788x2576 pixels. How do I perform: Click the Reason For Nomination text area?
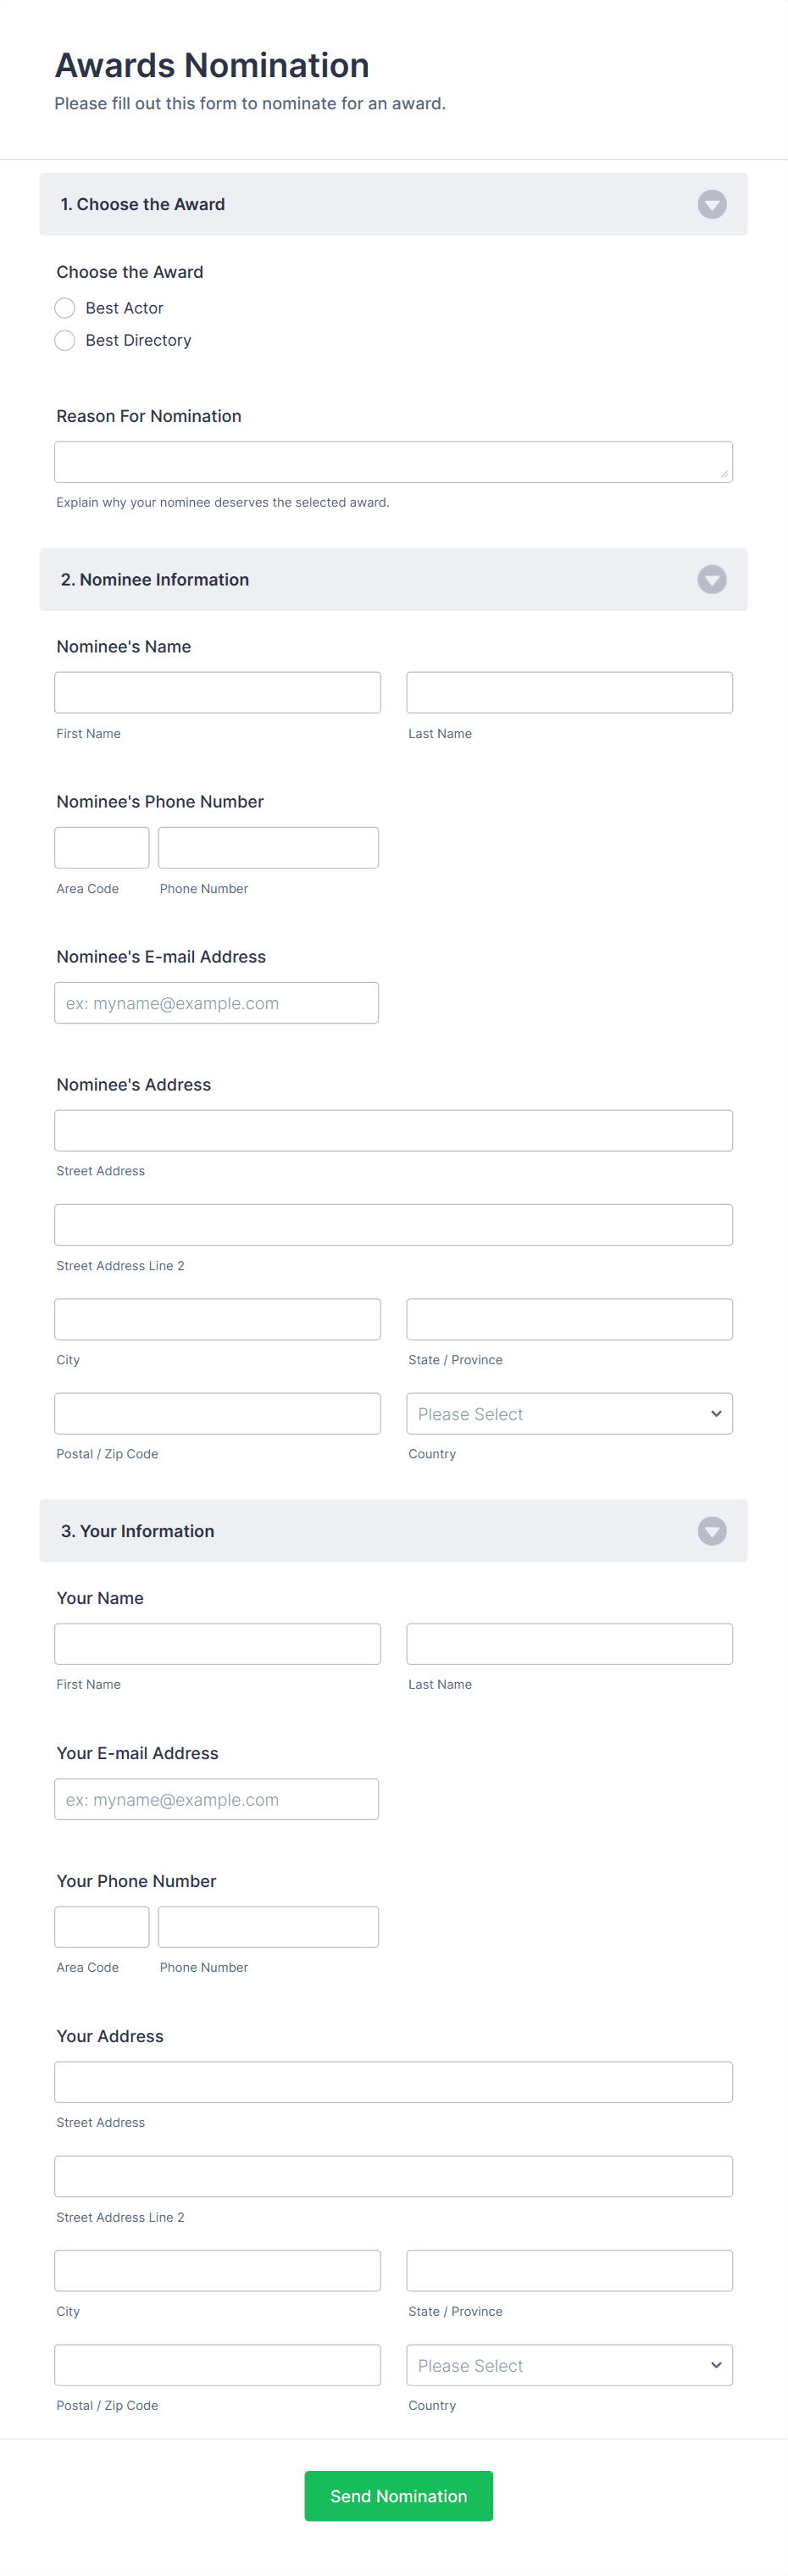[x=393, y=461]
